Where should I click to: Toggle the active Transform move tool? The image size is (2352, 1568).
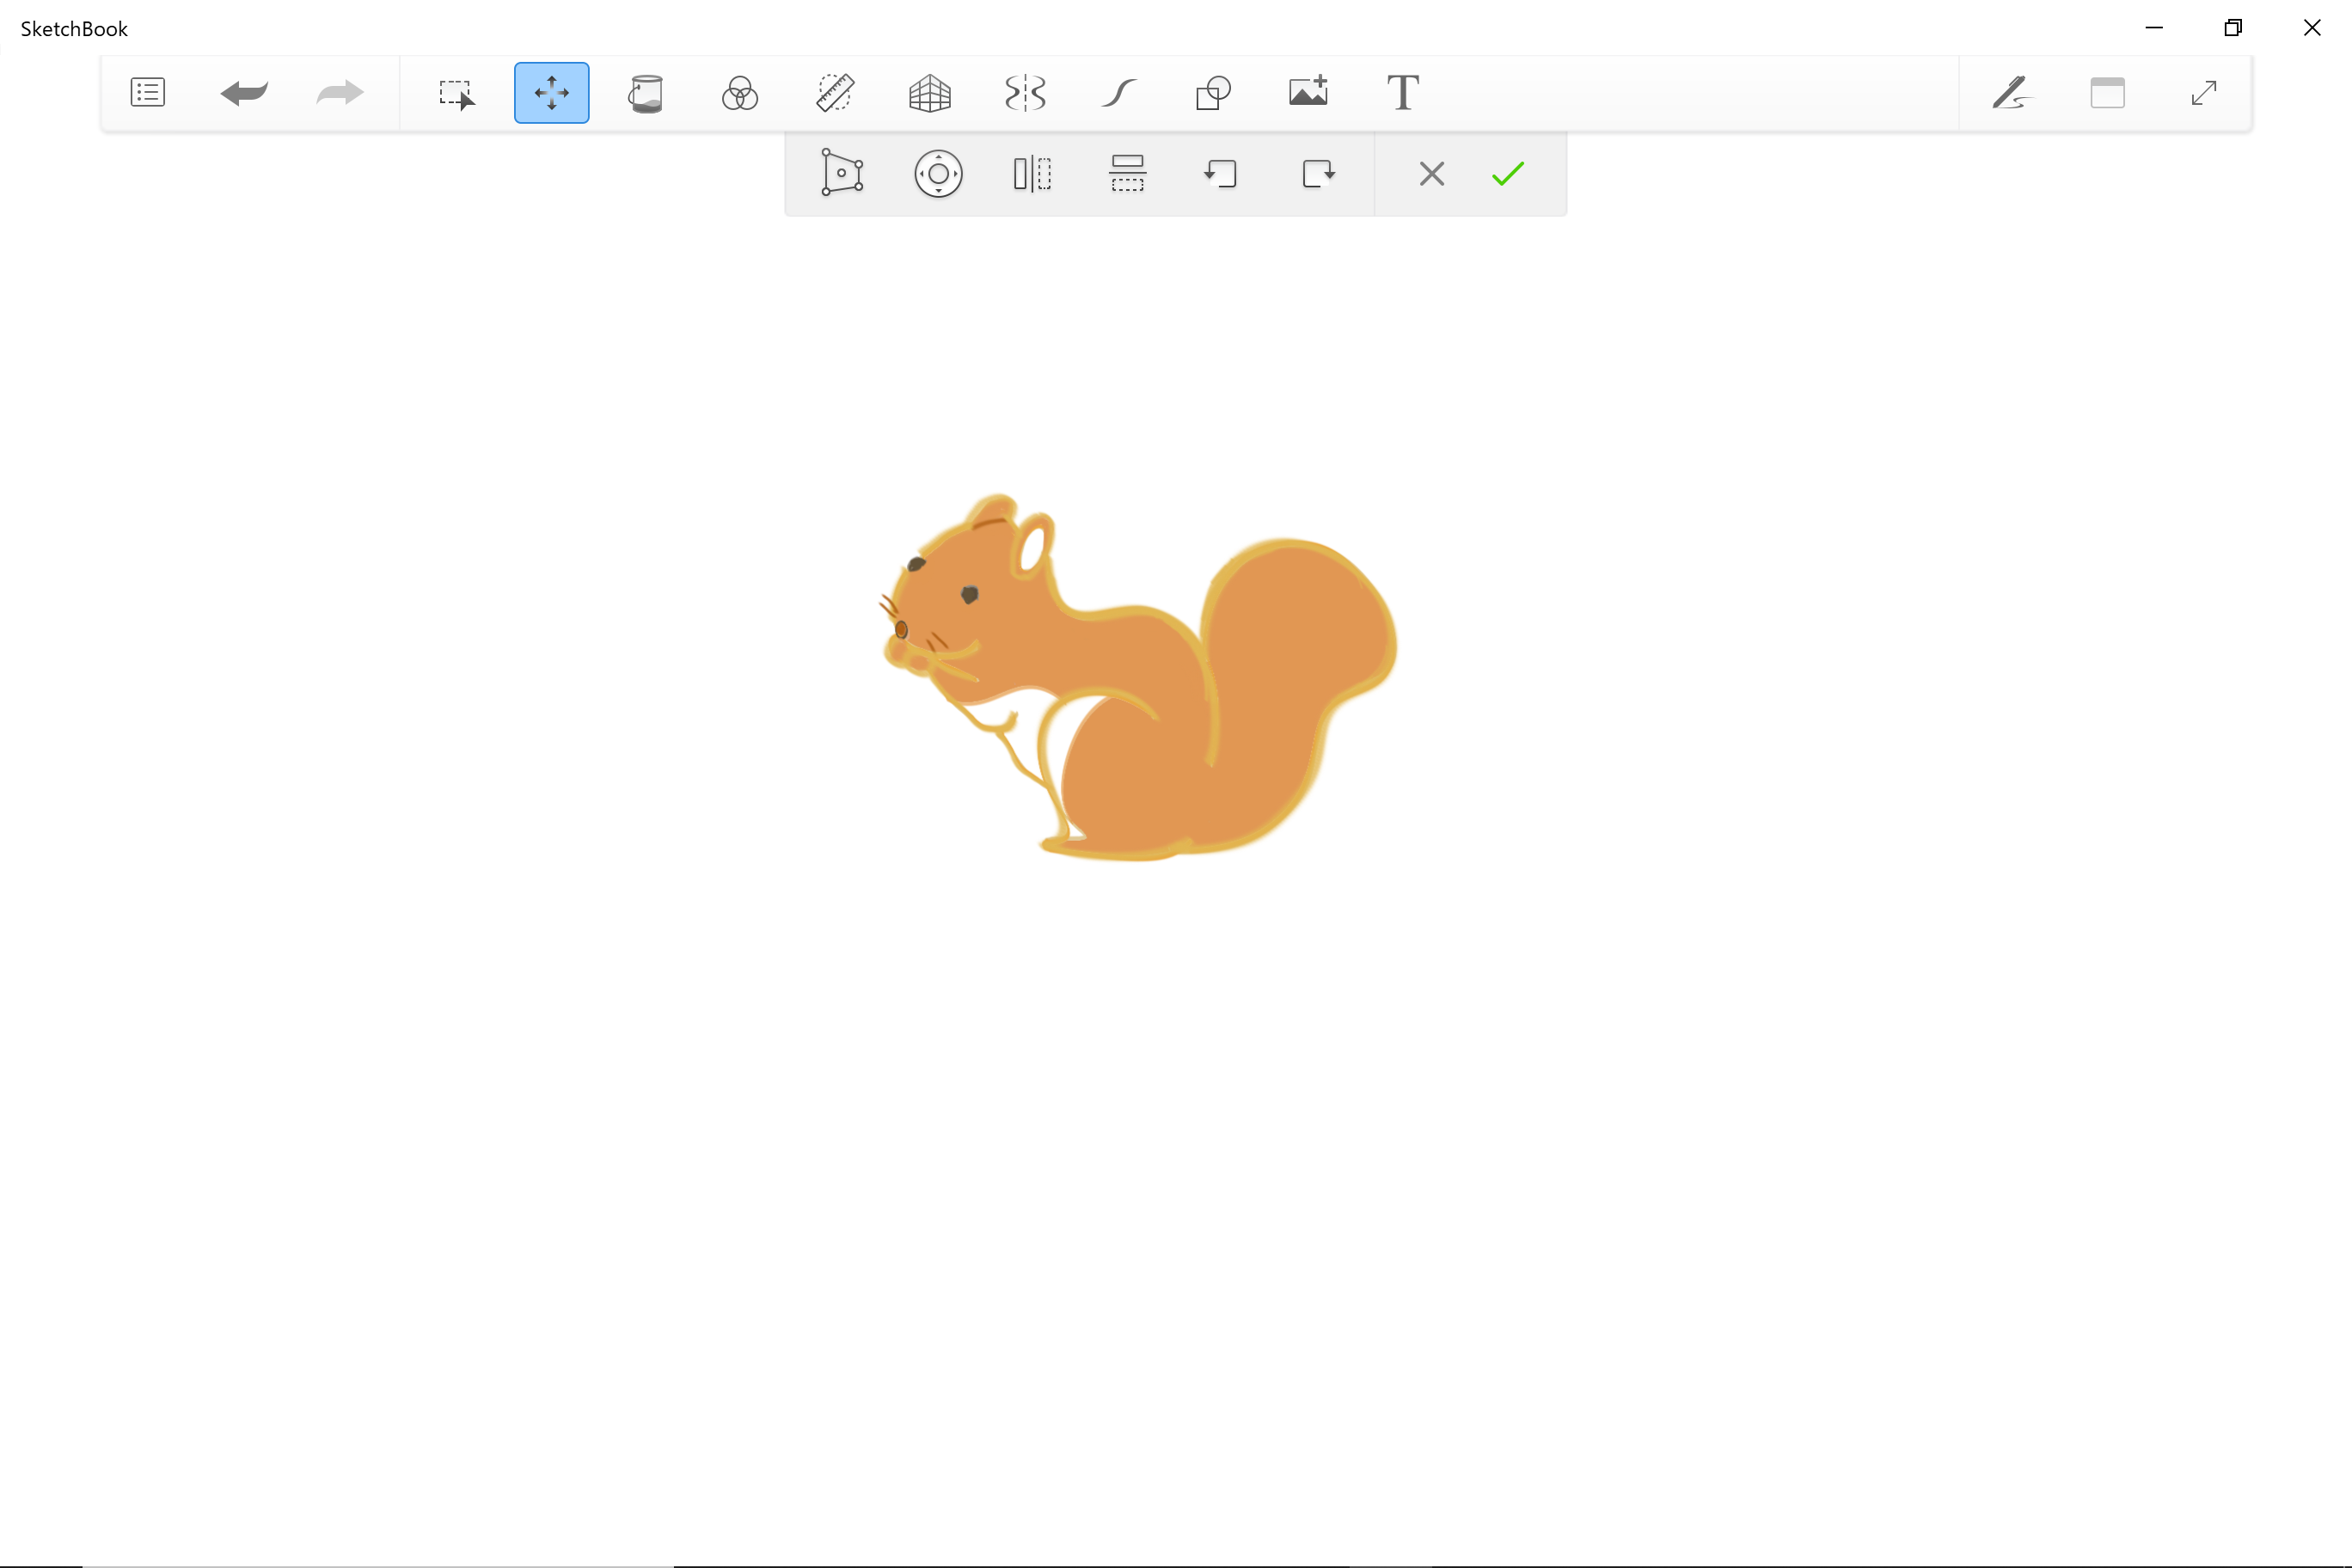[552, 93]
